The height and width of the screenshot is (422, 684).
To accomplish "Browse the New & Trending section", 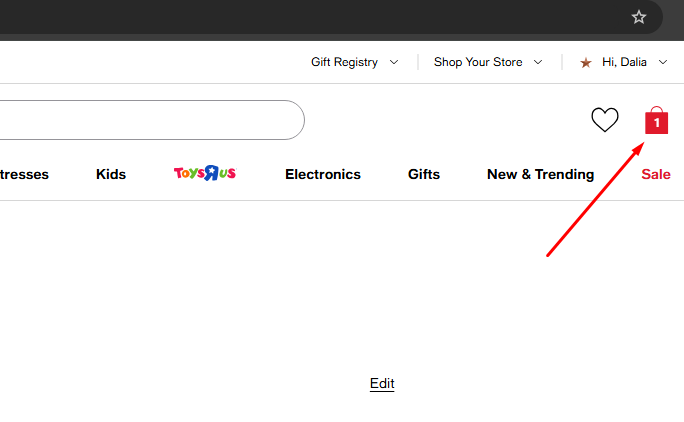I will [540, 174].
